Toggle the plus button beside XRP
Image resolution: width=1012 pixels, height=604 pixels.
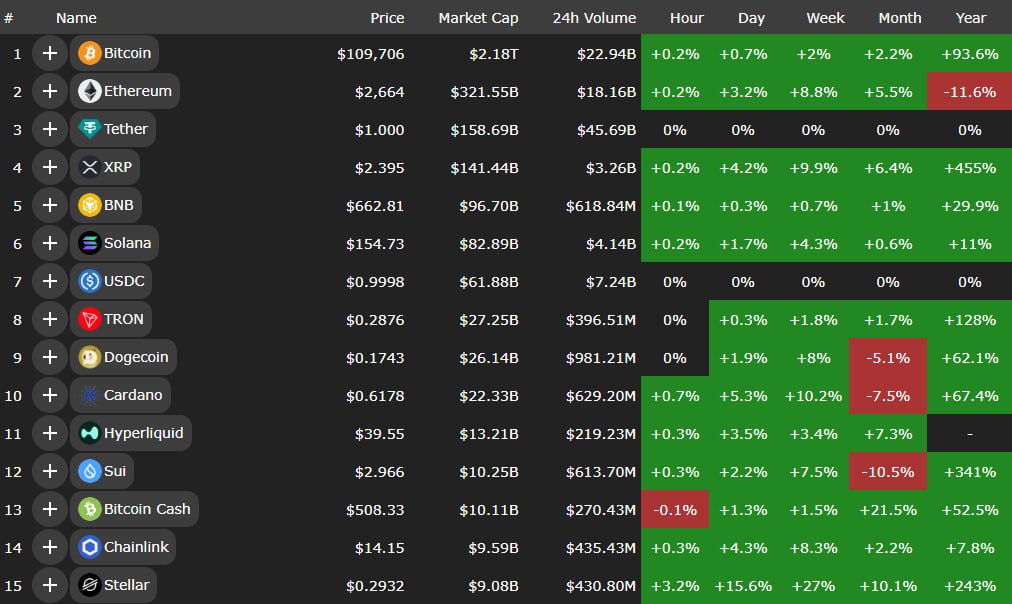coord(49,167)
